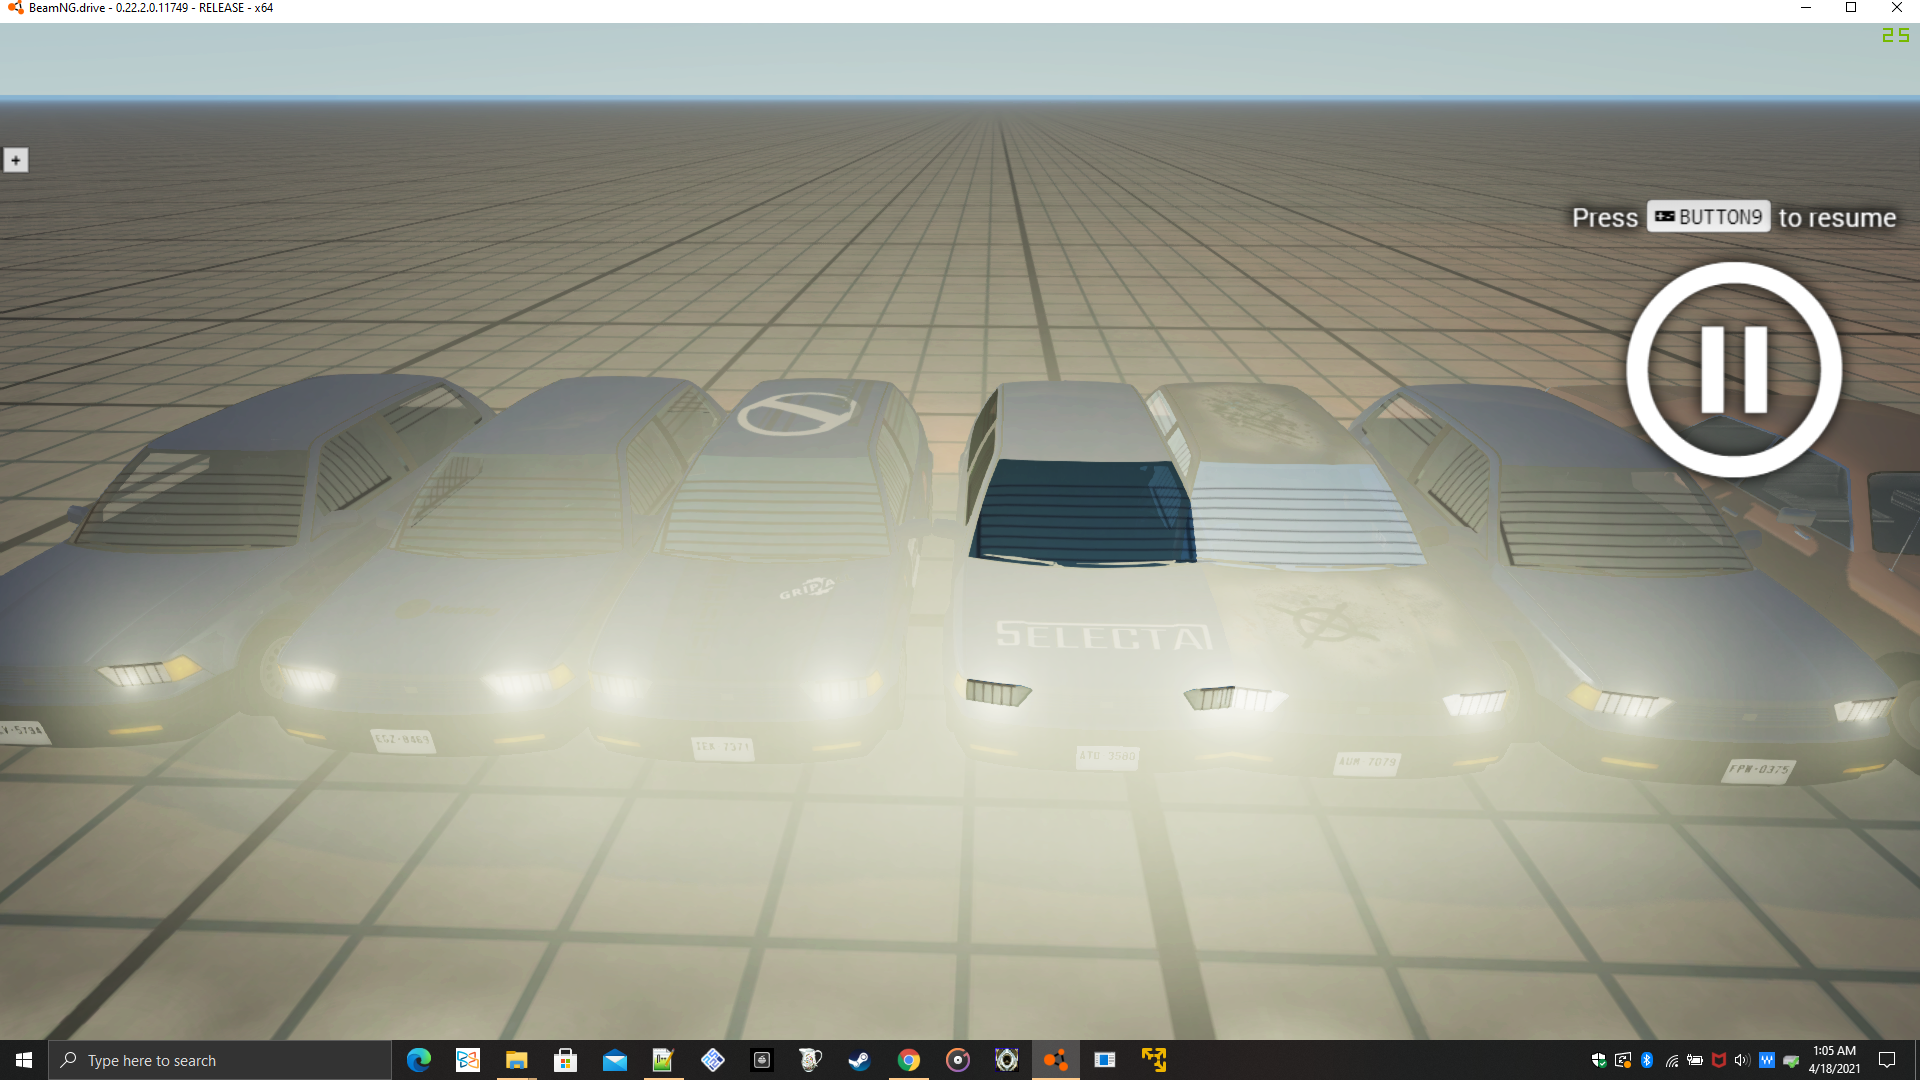
Task: Open the black square app icon in the taskbar
Action: click(x=761, y=1060)
